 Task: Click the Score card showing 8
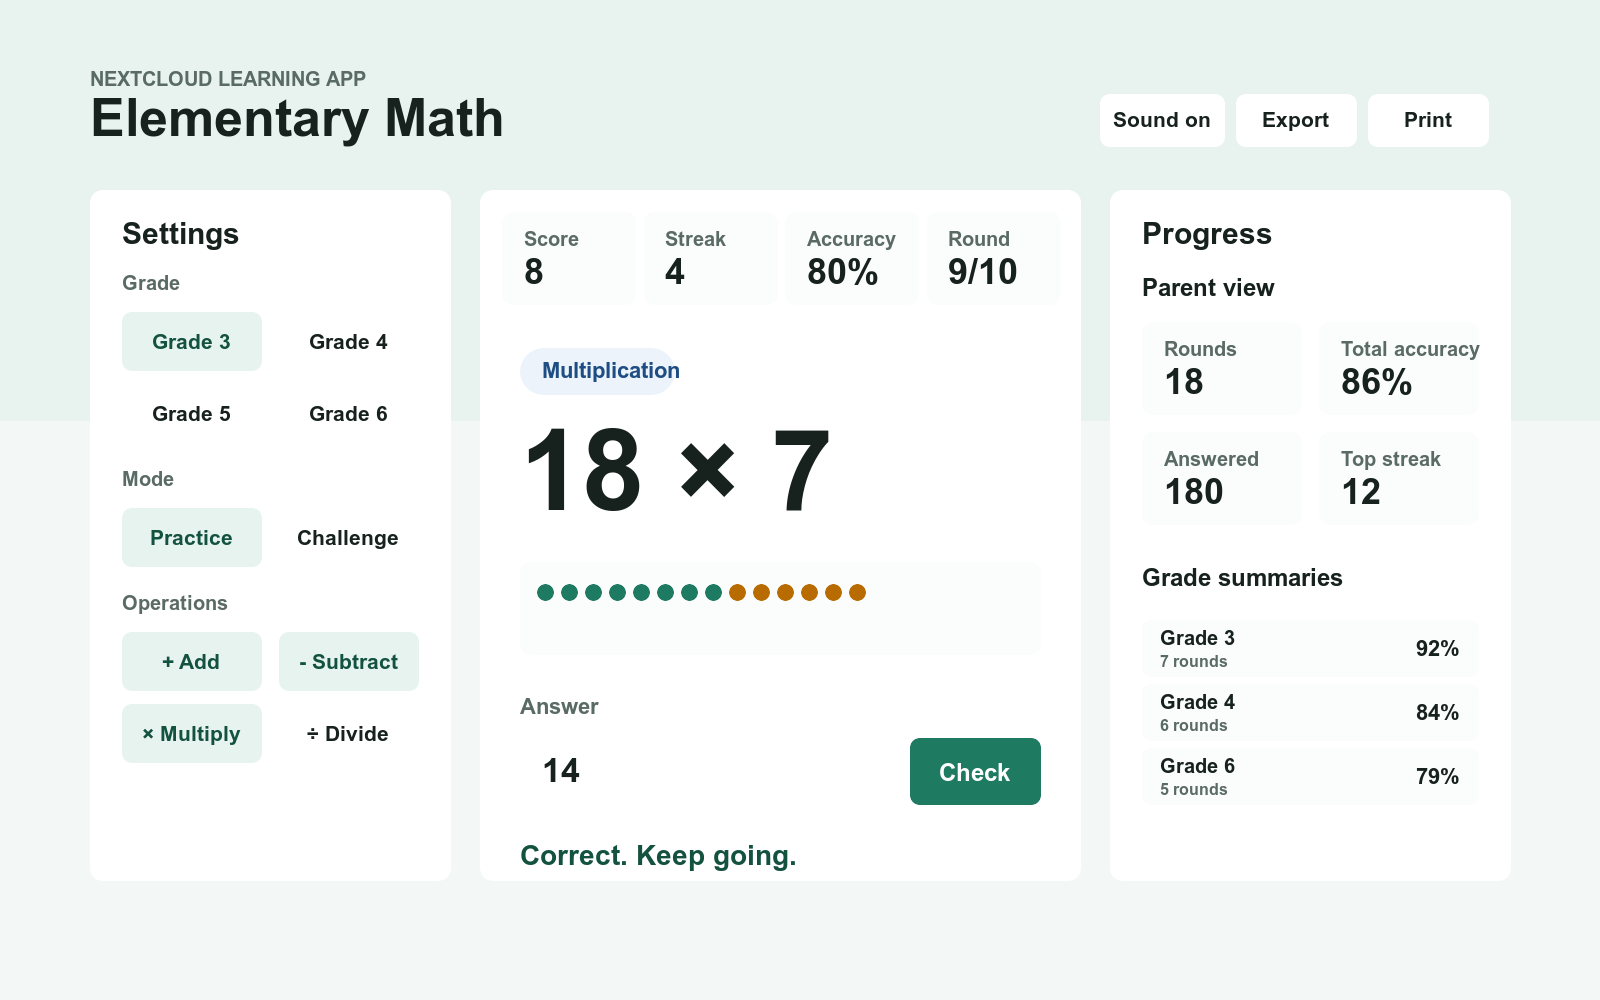(569, 258)
